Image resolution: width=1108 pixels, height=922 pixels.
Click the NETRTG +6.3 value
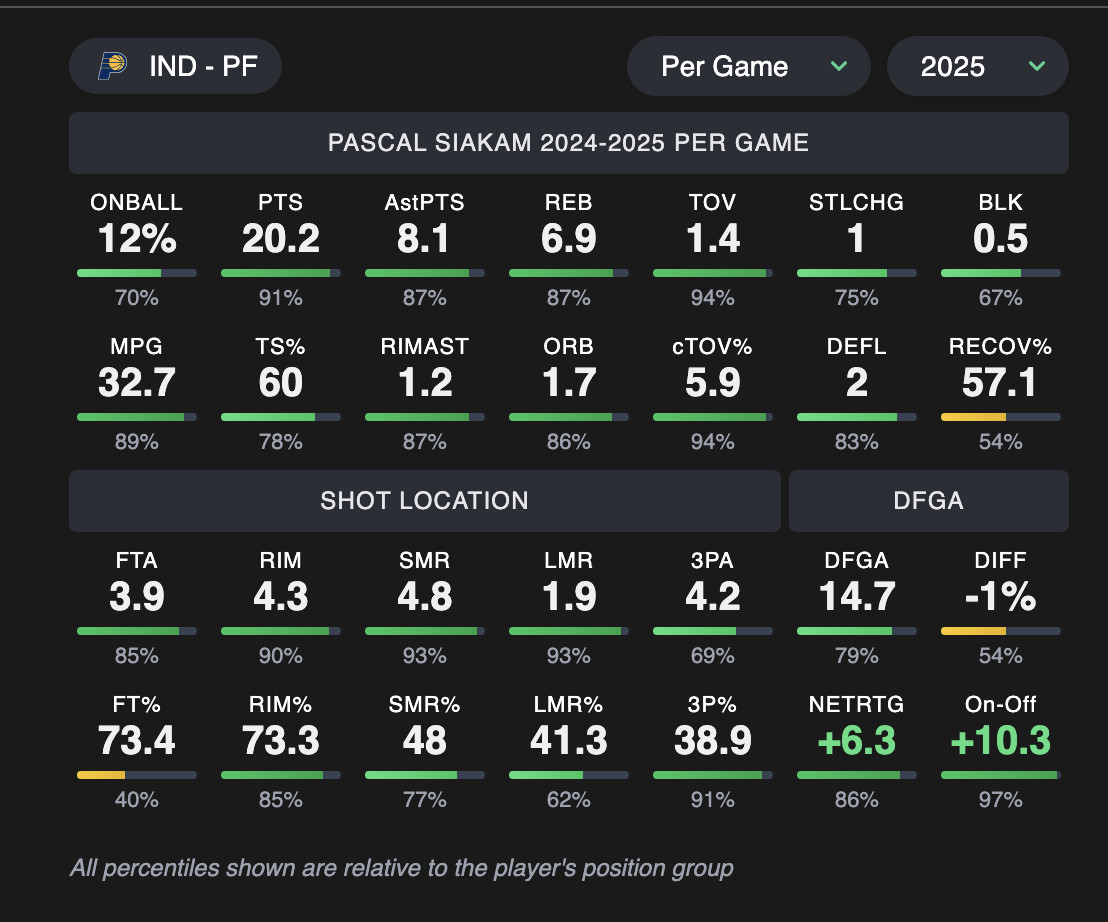point(857,741)
